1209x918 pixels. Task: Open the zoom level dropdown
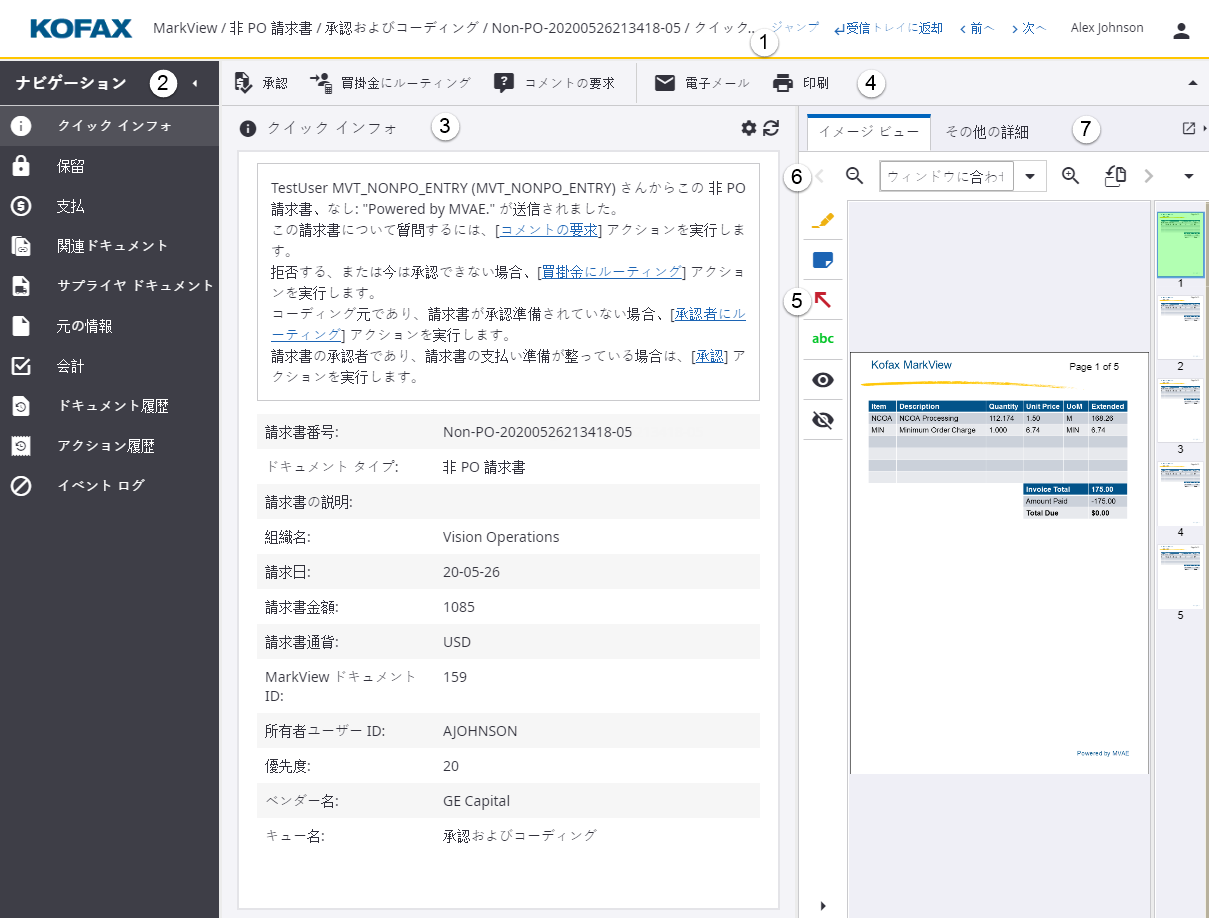tap(1031, 174)
